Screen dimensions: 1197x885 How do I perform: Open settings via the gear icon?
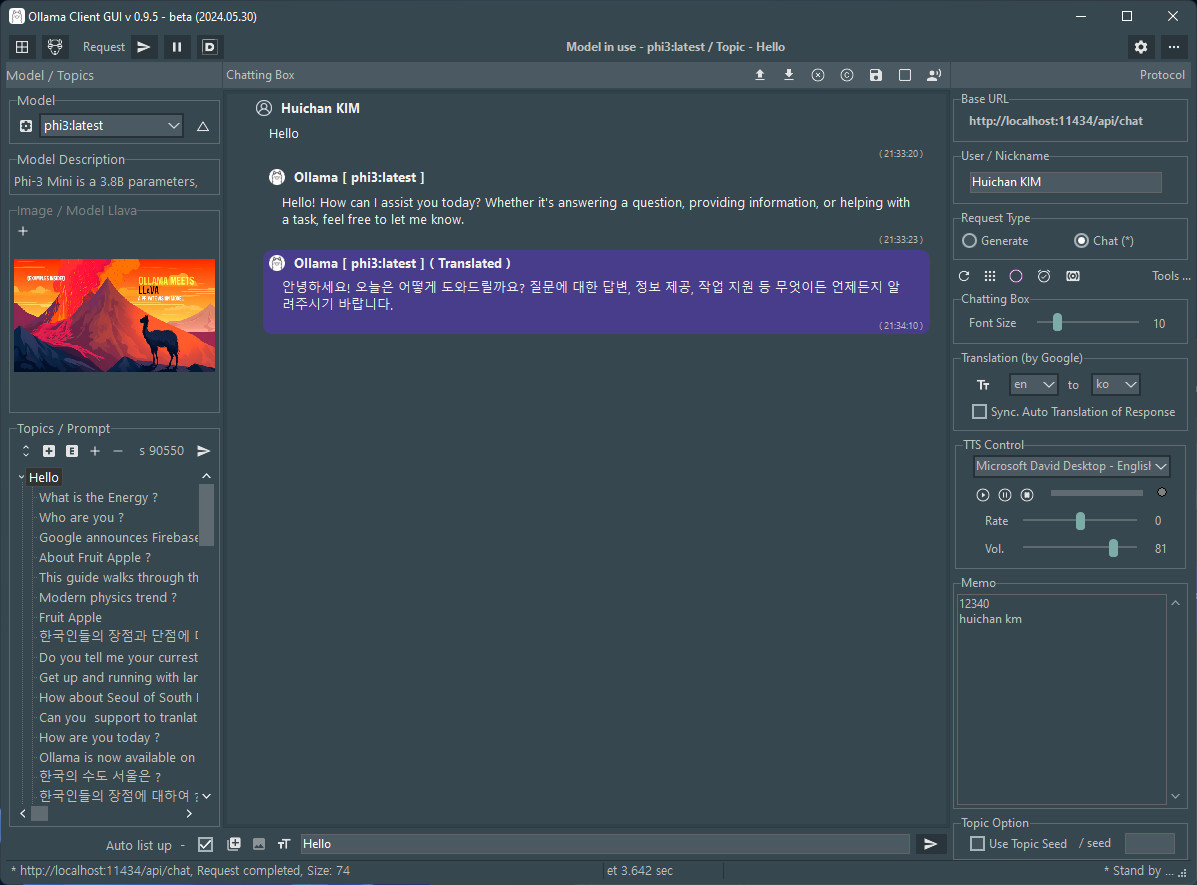click(x=1141, y=47)
